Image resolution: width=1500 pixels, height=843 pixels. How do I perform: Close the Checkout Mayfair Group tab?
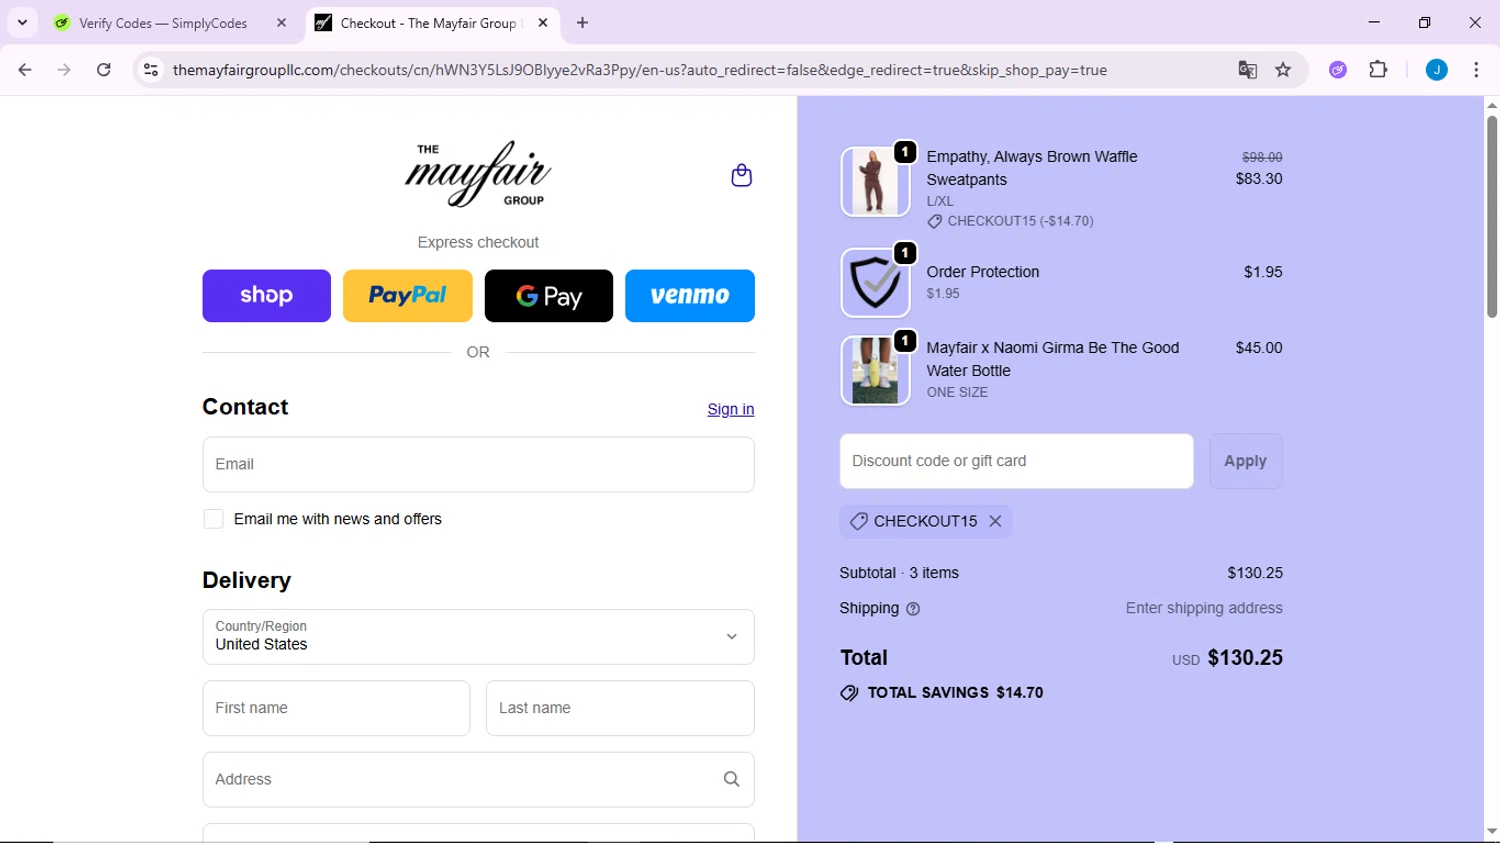click(543, 22)
